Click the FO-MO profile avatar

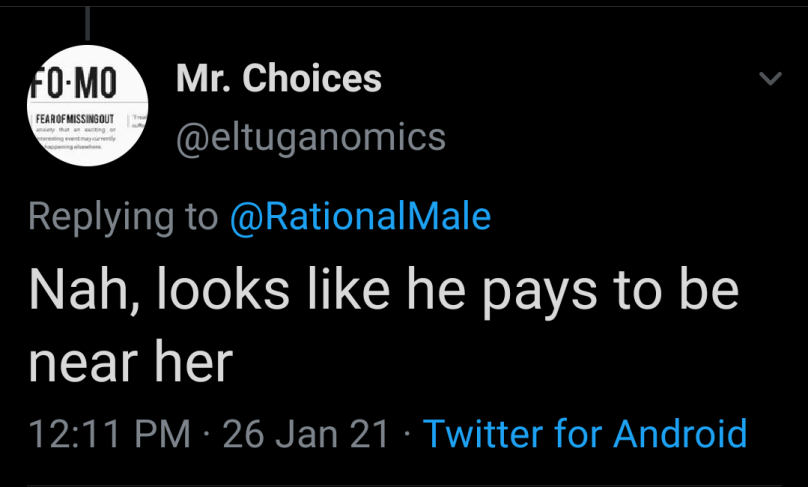(88, 105)
